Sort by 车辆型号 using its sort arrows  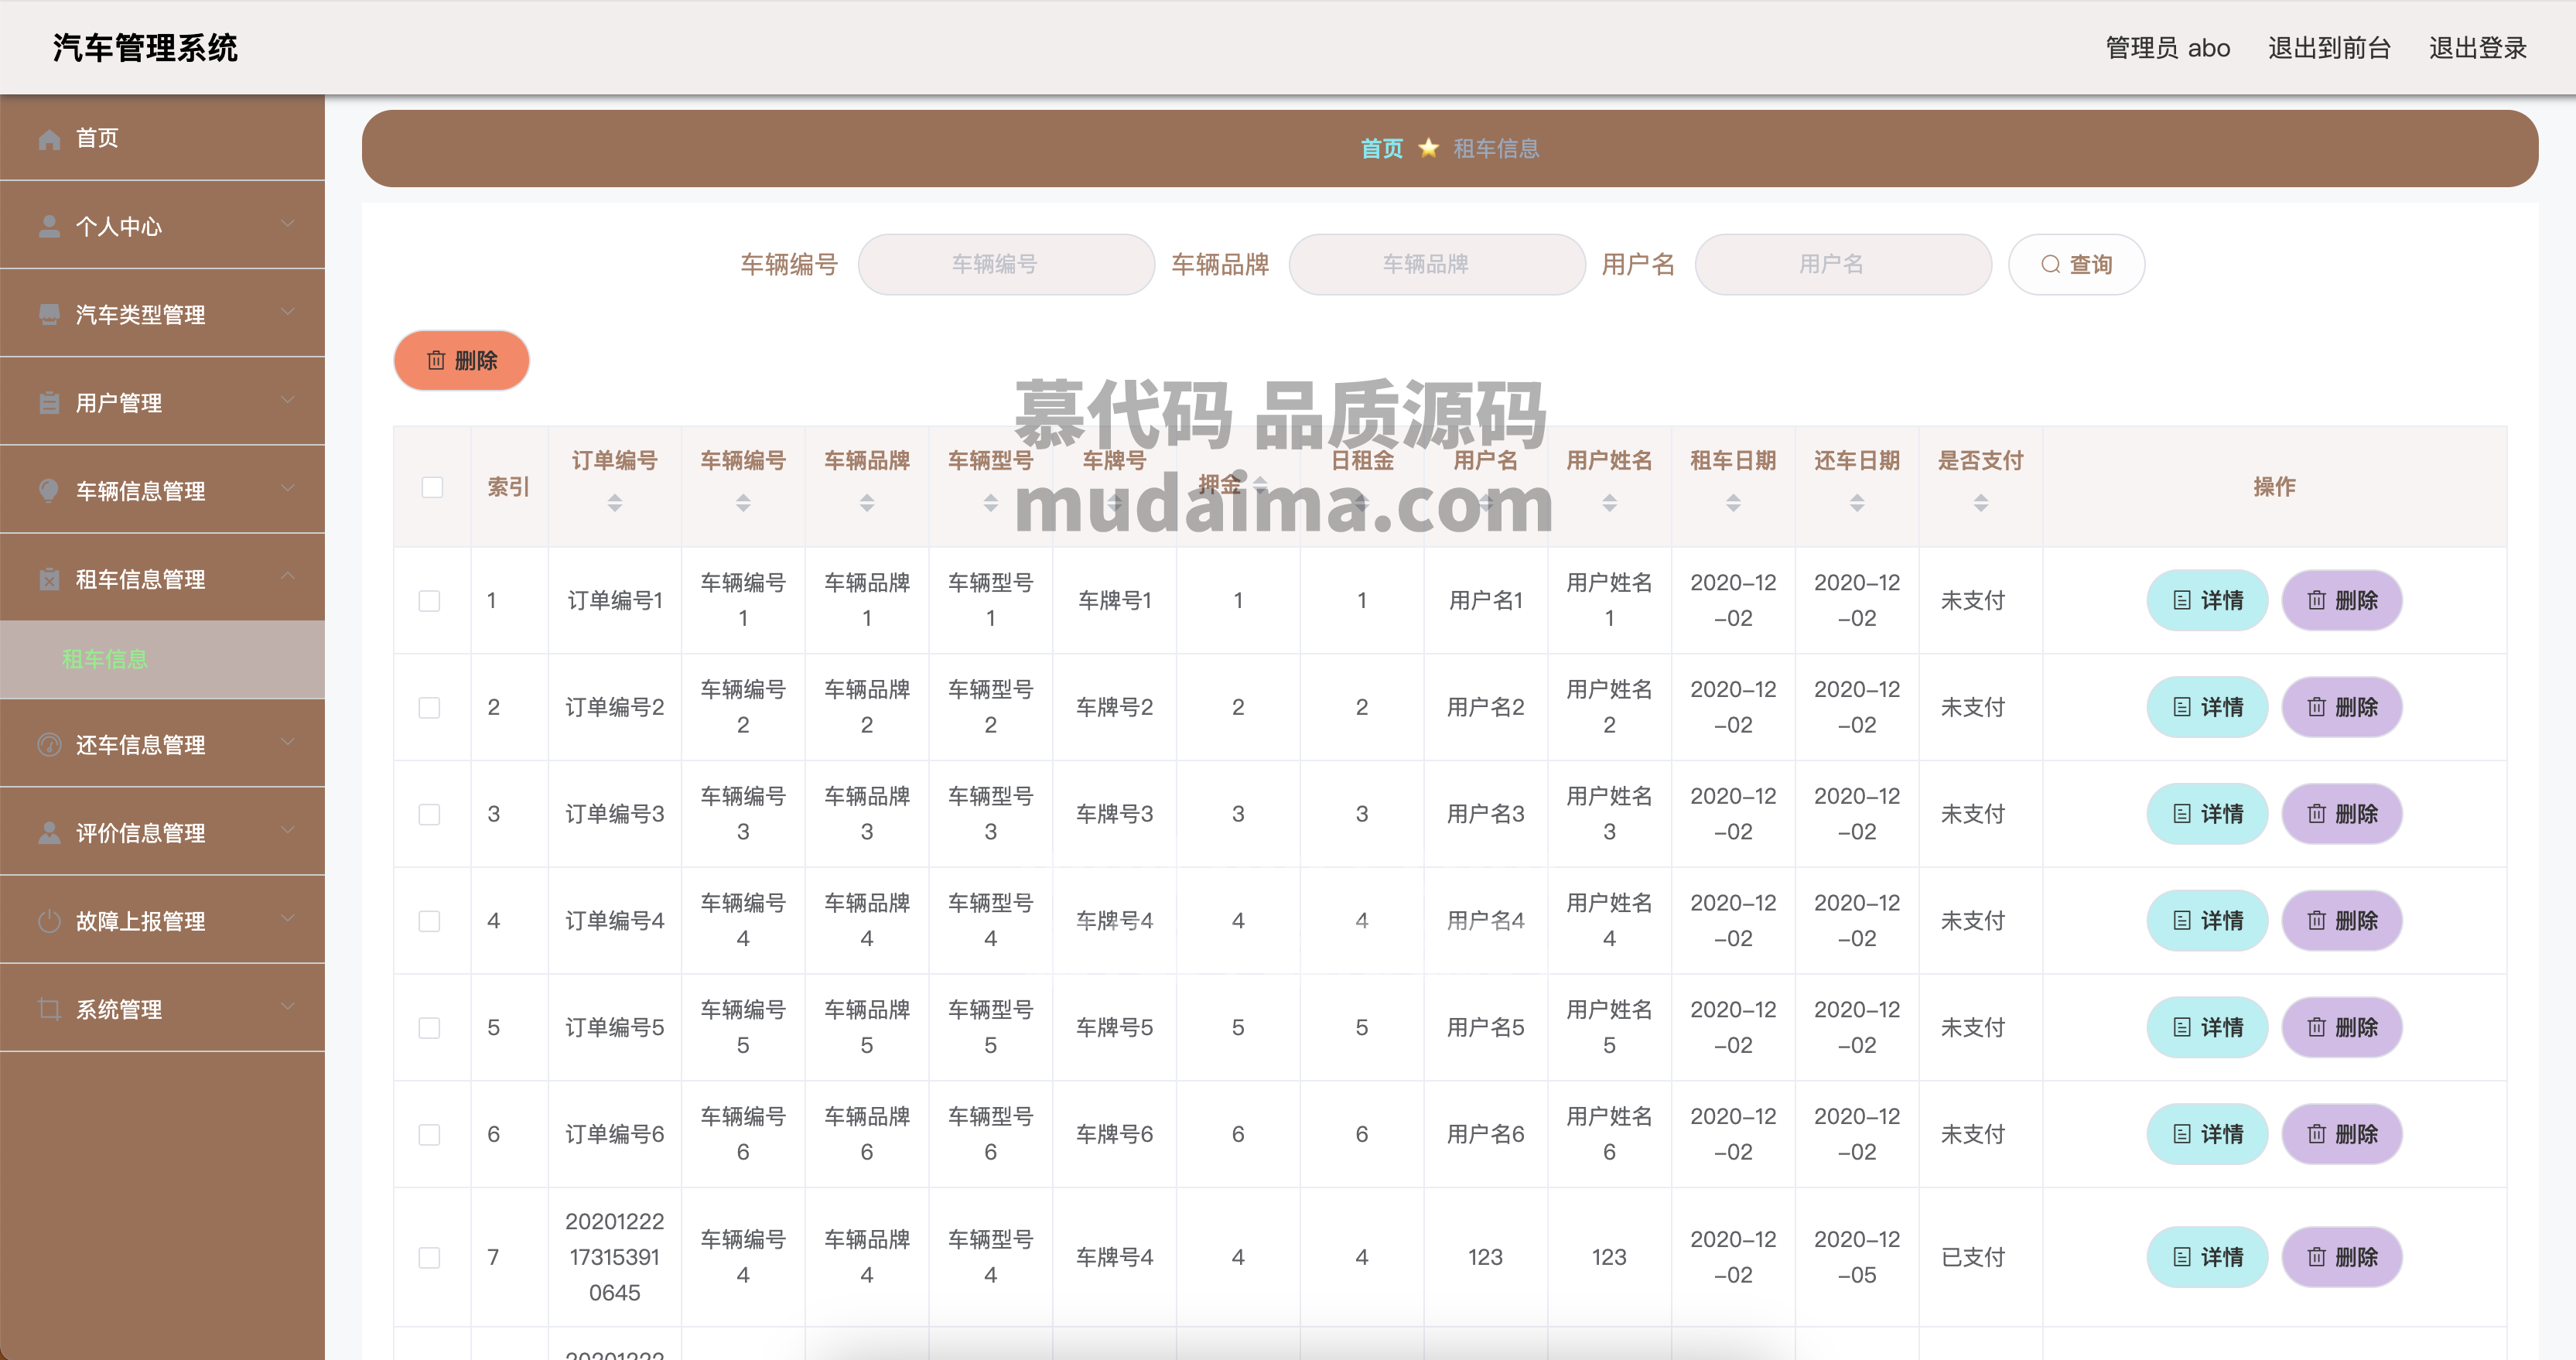click(x=991, y=503)
